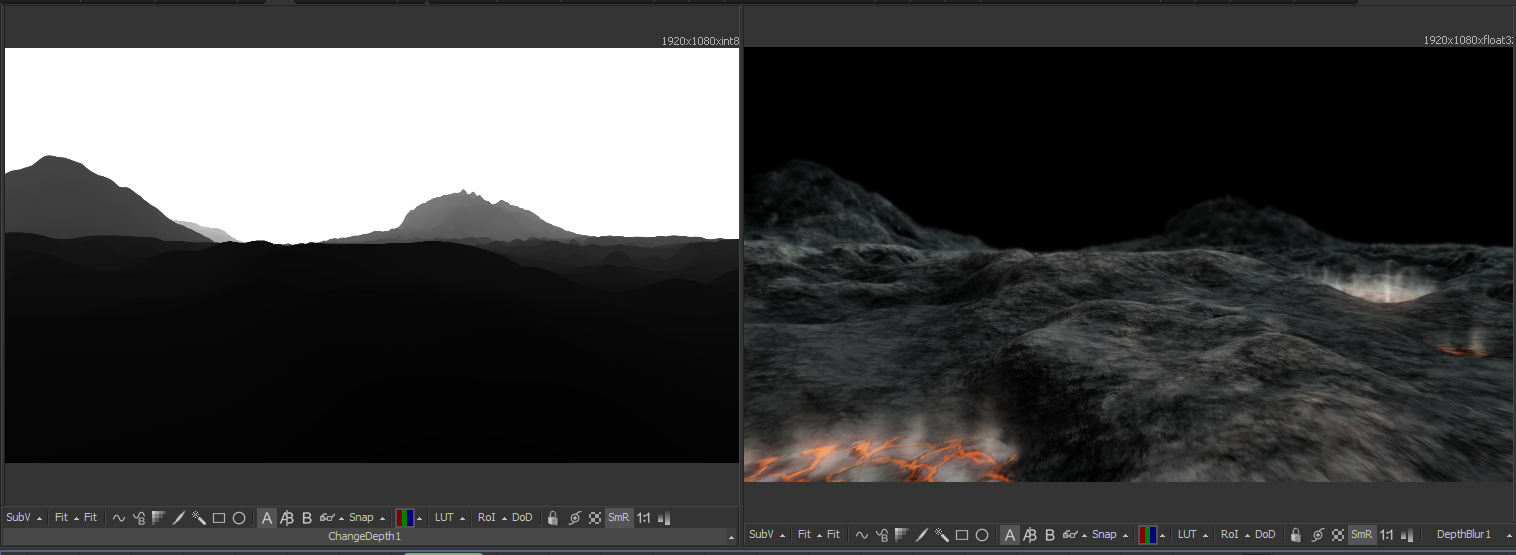The width and height of the screenshot is (1516, 555).
Task: Click the RoI button in right viewer
Action: point(1230,535)
